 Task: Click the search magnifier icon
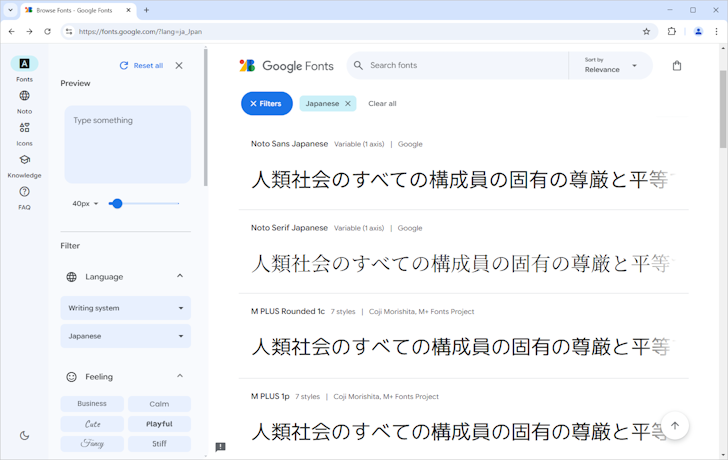358,65
